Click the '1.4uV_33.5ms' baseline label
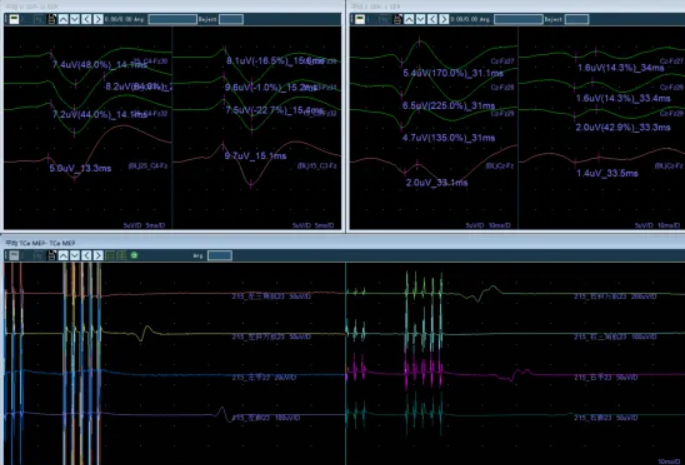 click(607, 174)
